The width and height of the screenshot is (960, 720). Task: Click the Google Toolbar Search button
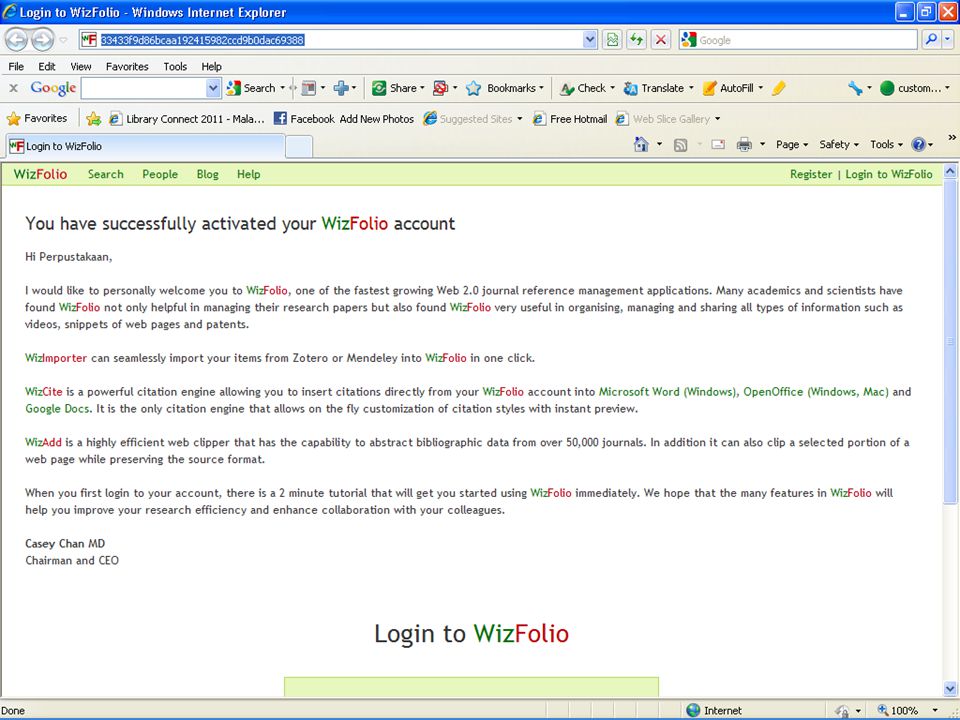pyautogui.click(x=251, y=88)
